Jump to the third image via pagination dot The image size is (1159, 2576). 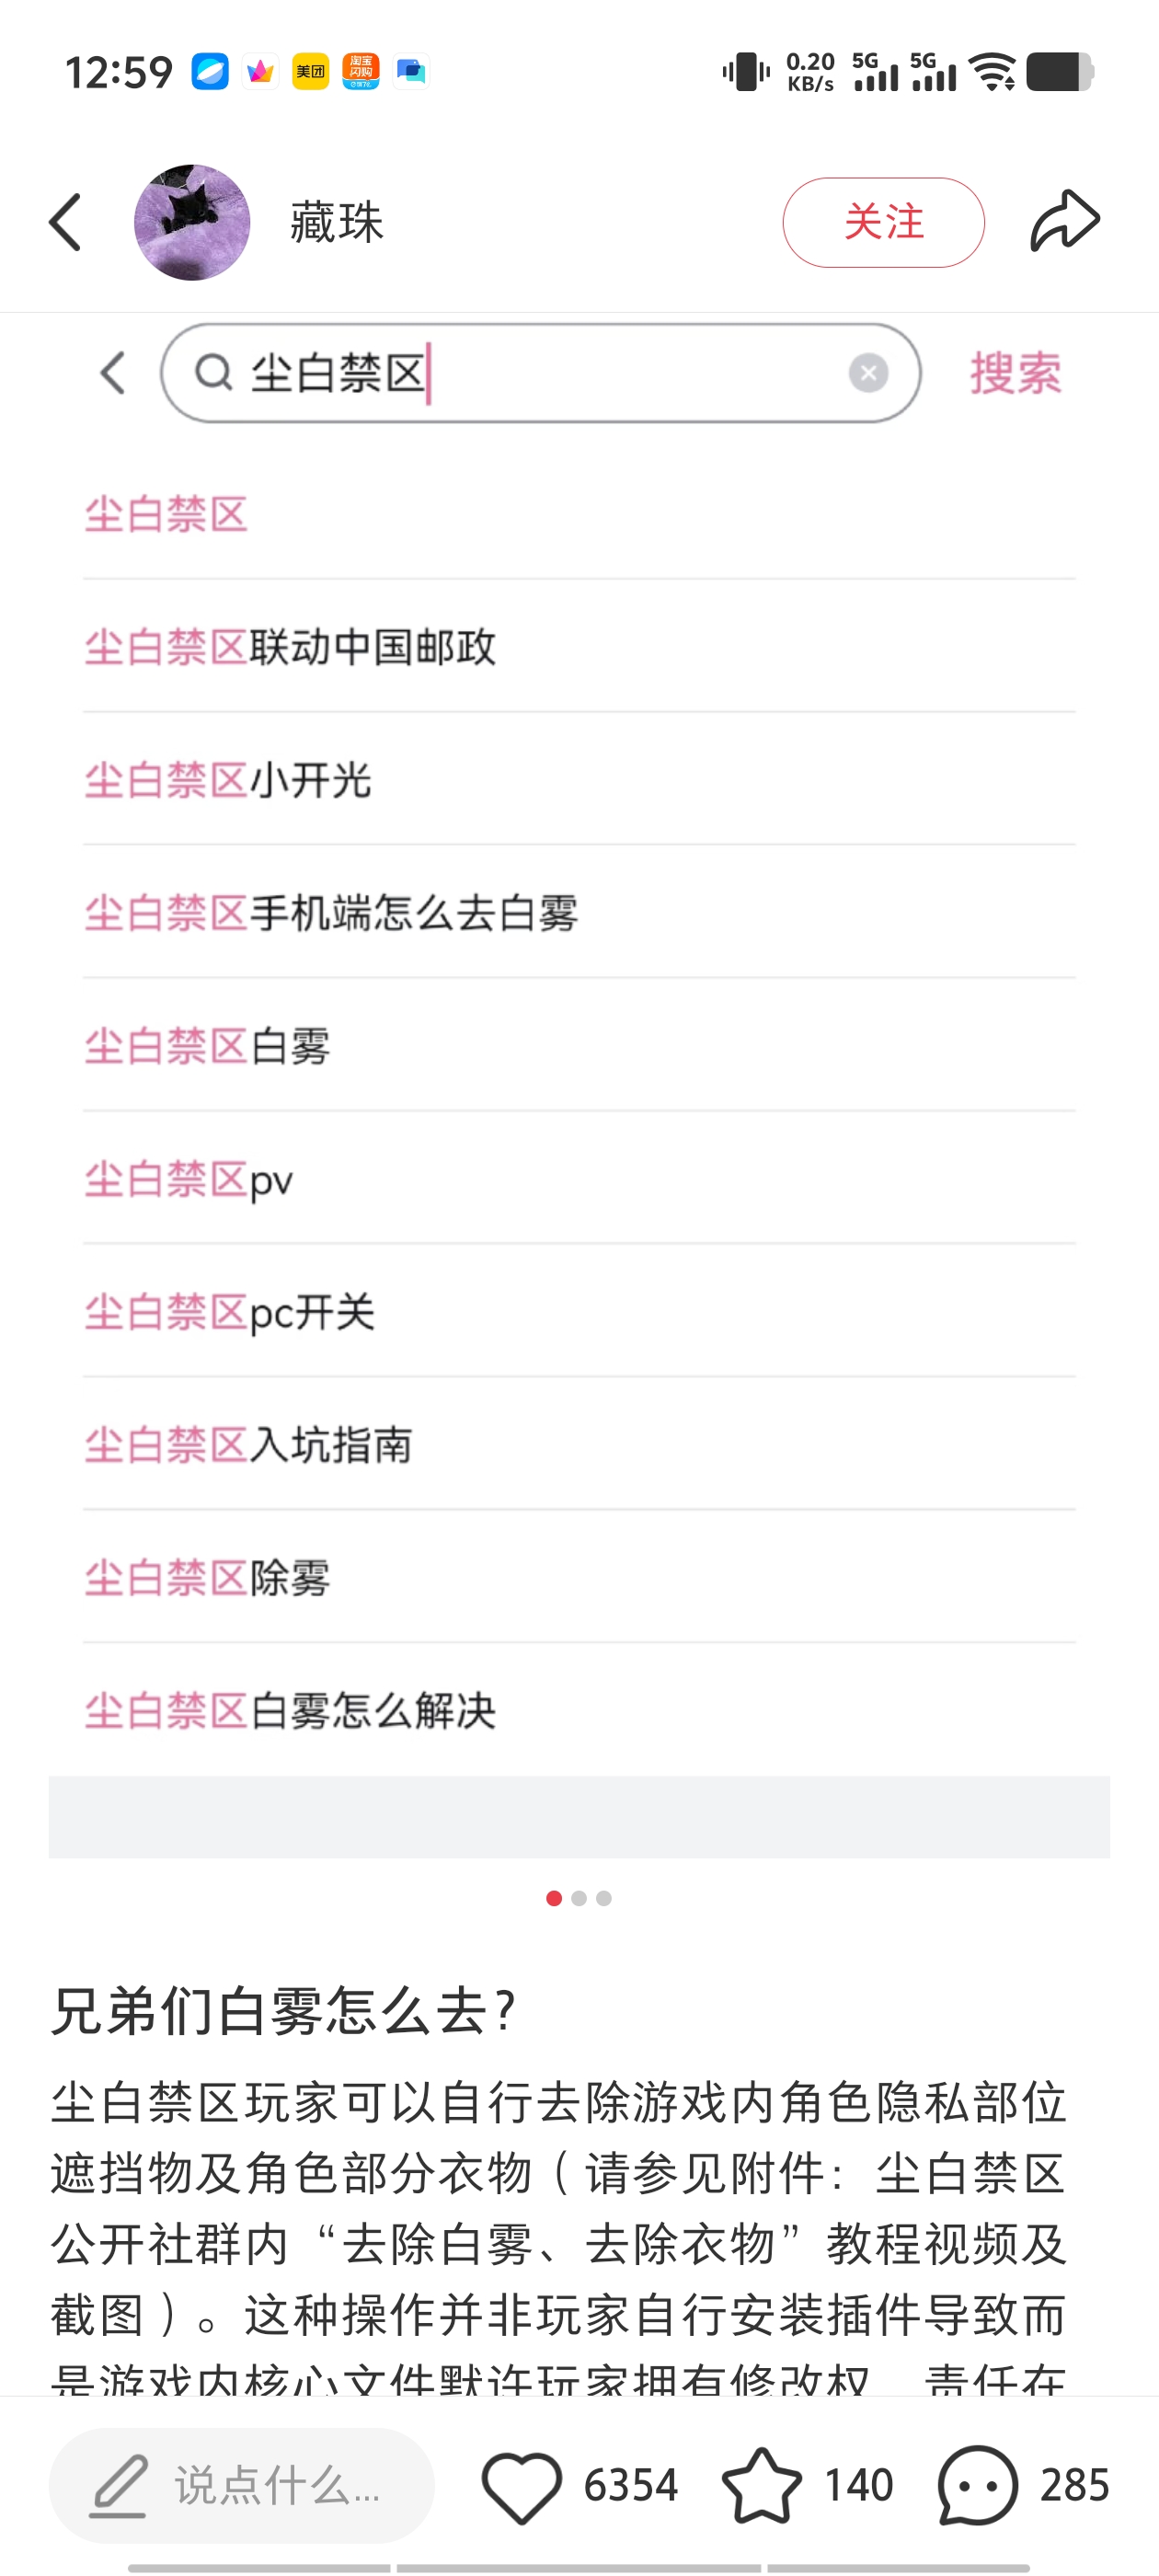[604, 1898]
